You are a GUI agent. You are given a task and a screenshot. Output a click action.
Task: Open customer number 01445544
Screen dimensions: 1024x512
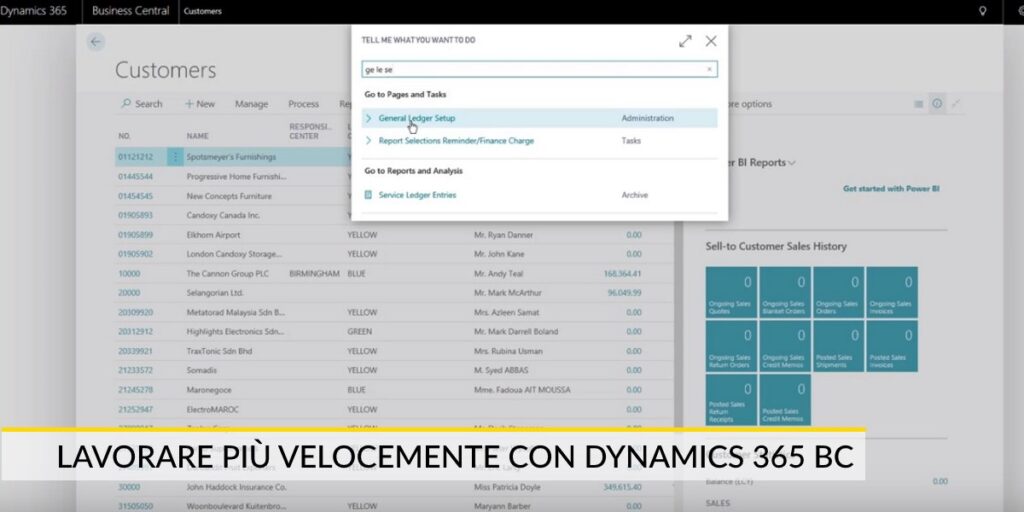coord(135,176)
